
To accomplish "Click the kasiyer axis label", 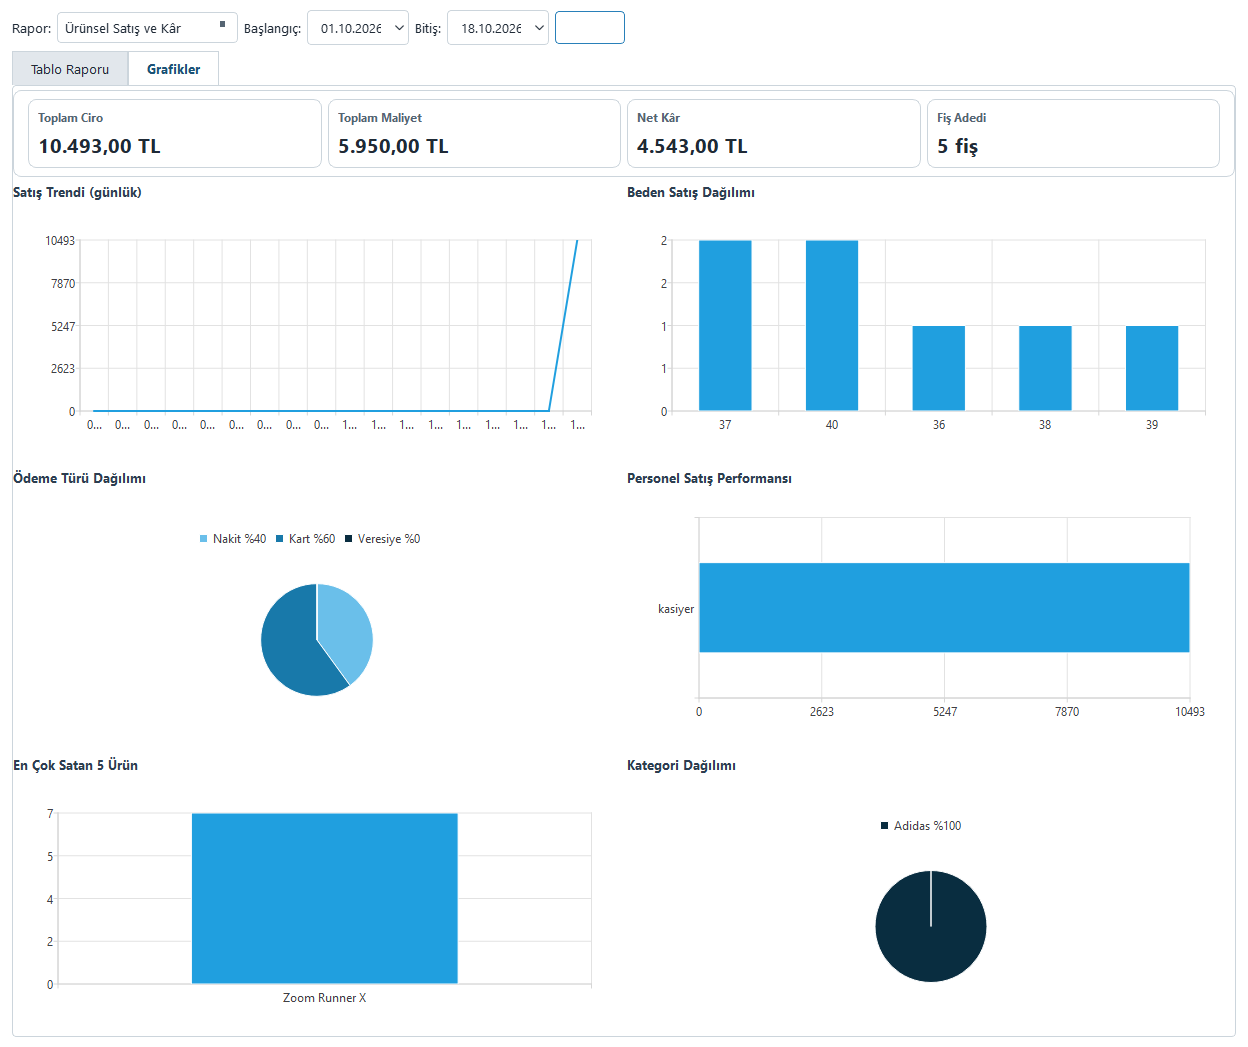I will [676, 609].
